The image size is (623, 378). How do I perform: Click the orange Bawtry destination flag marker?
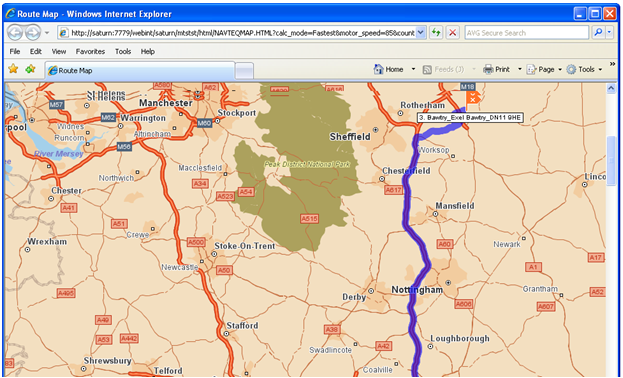[x=473, y=97]
